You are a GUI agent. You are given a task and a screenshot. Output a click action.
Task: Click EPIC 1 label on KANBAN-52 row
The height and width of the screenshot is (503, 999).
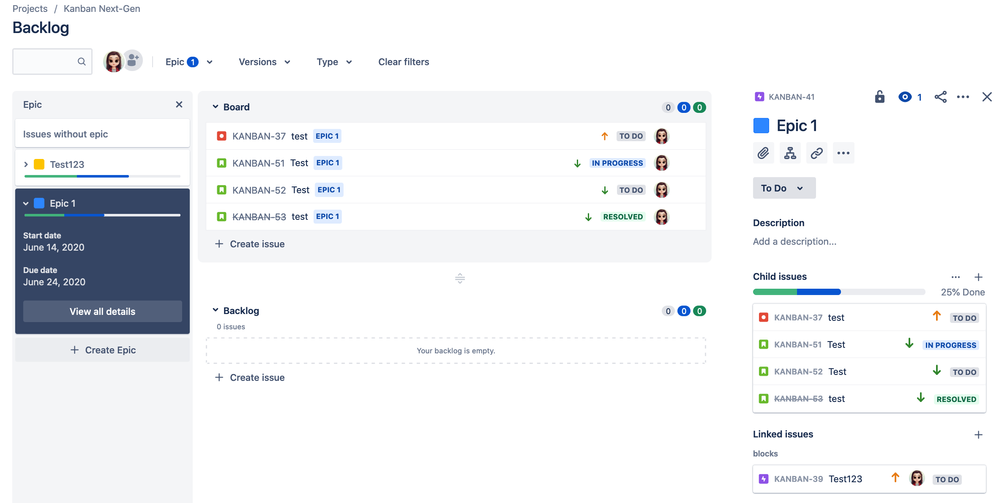[329, 190]
